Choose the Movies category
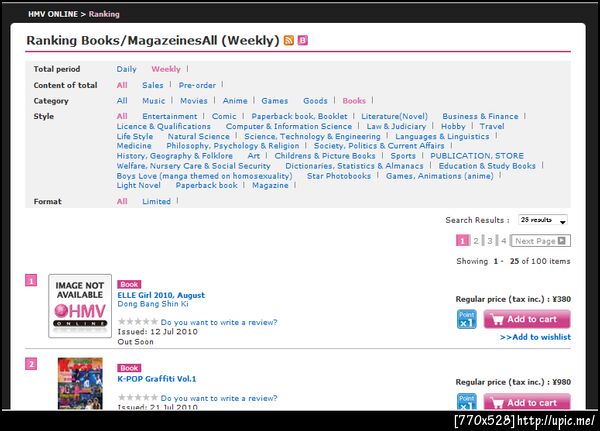 (194, 101)
